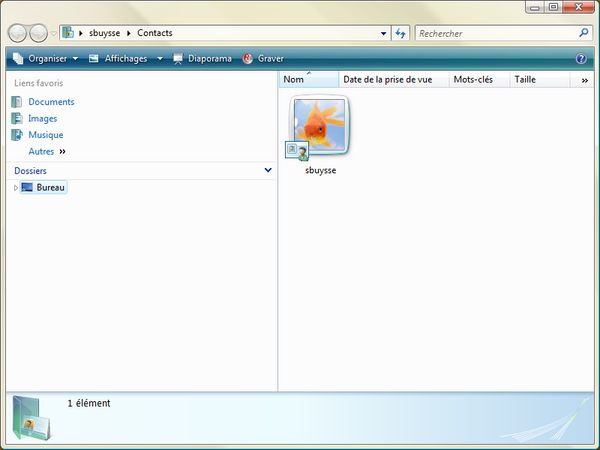The image size is (600, 450).
Task: Expand the Bureau tree node
Action: (x=15, y=188)
